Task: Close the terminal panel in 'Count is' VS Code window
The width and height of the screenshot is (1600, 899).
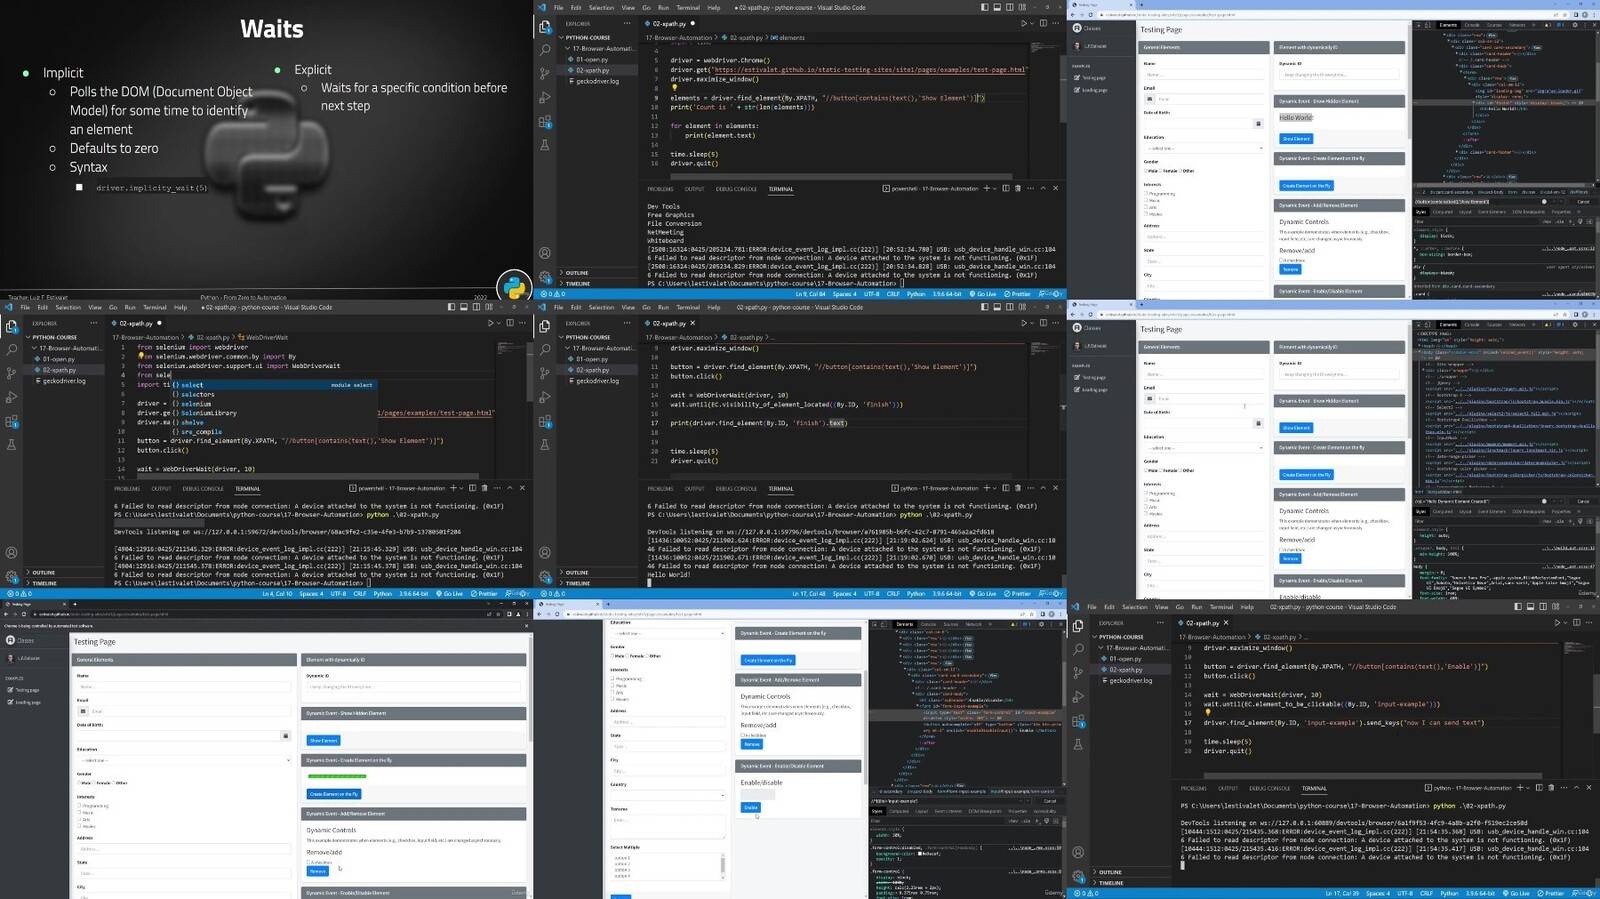Action: [1055, 188]
